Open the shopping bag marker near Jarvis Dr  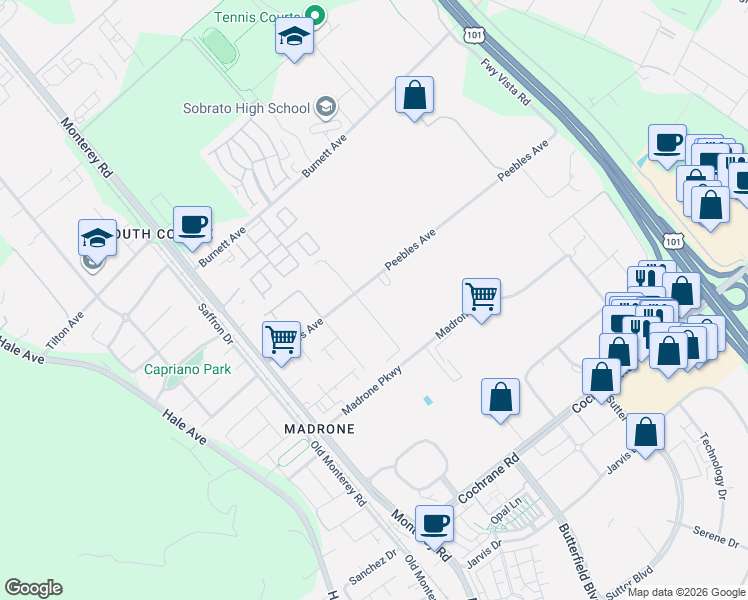click(645, 434)
